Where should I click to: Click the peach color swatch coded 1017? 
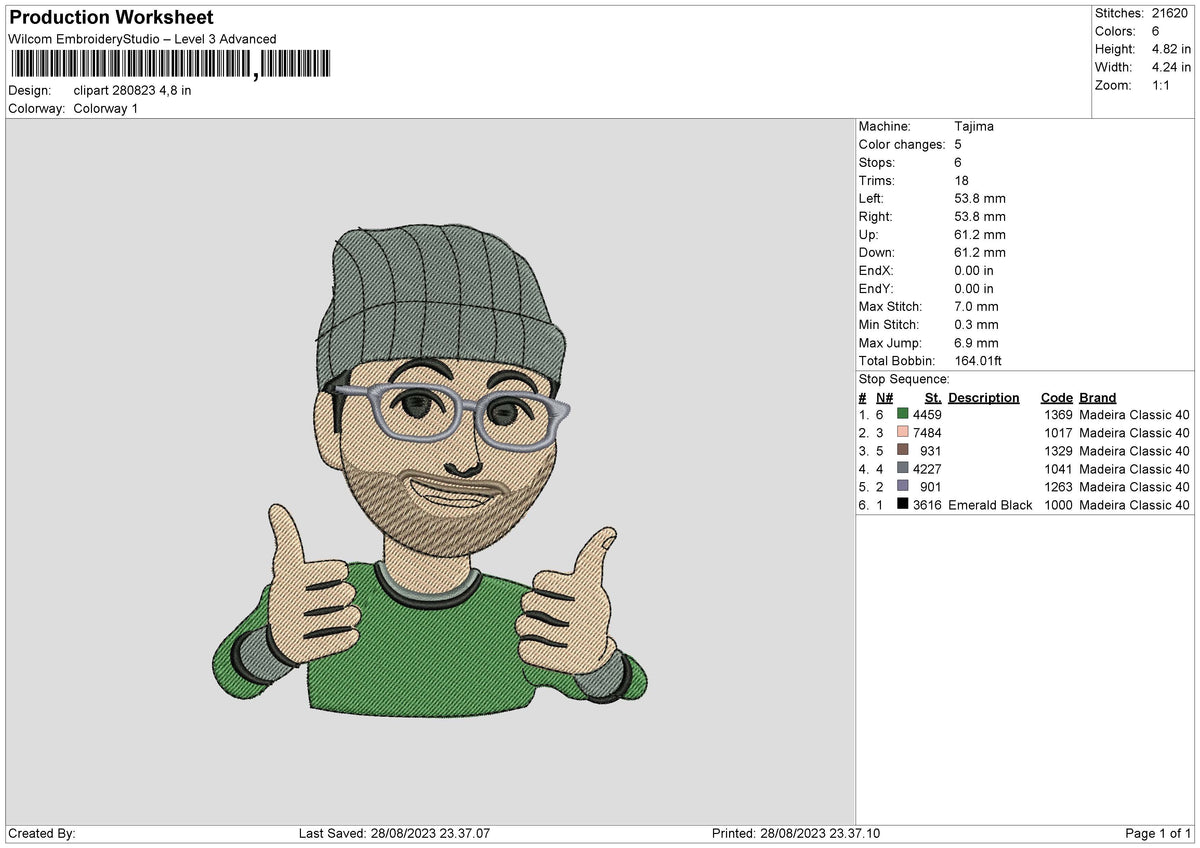[903, 433]
